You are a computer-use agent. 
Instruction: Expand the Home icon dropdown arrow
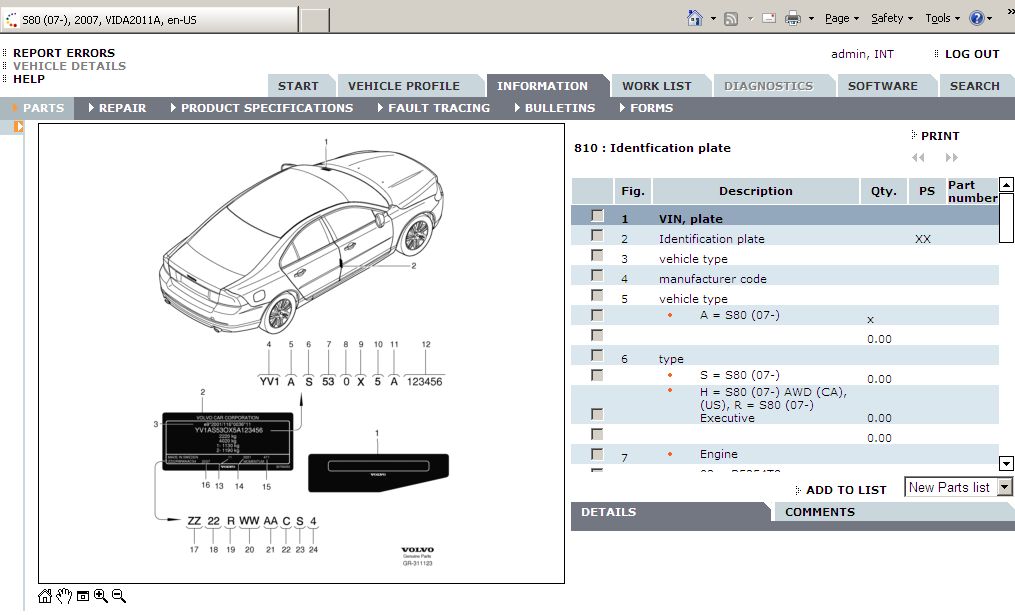[x=713, y=19]
